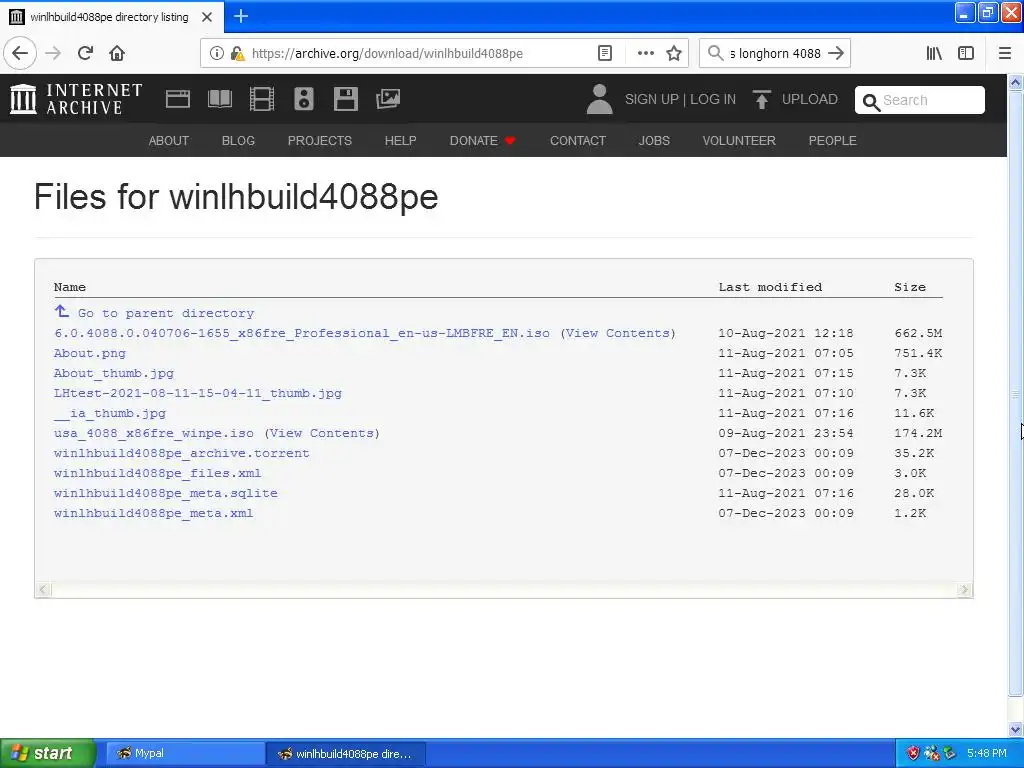The image size is (1024, 768).
Task: Click the SIGN UP link
Action: pos(652,99)
